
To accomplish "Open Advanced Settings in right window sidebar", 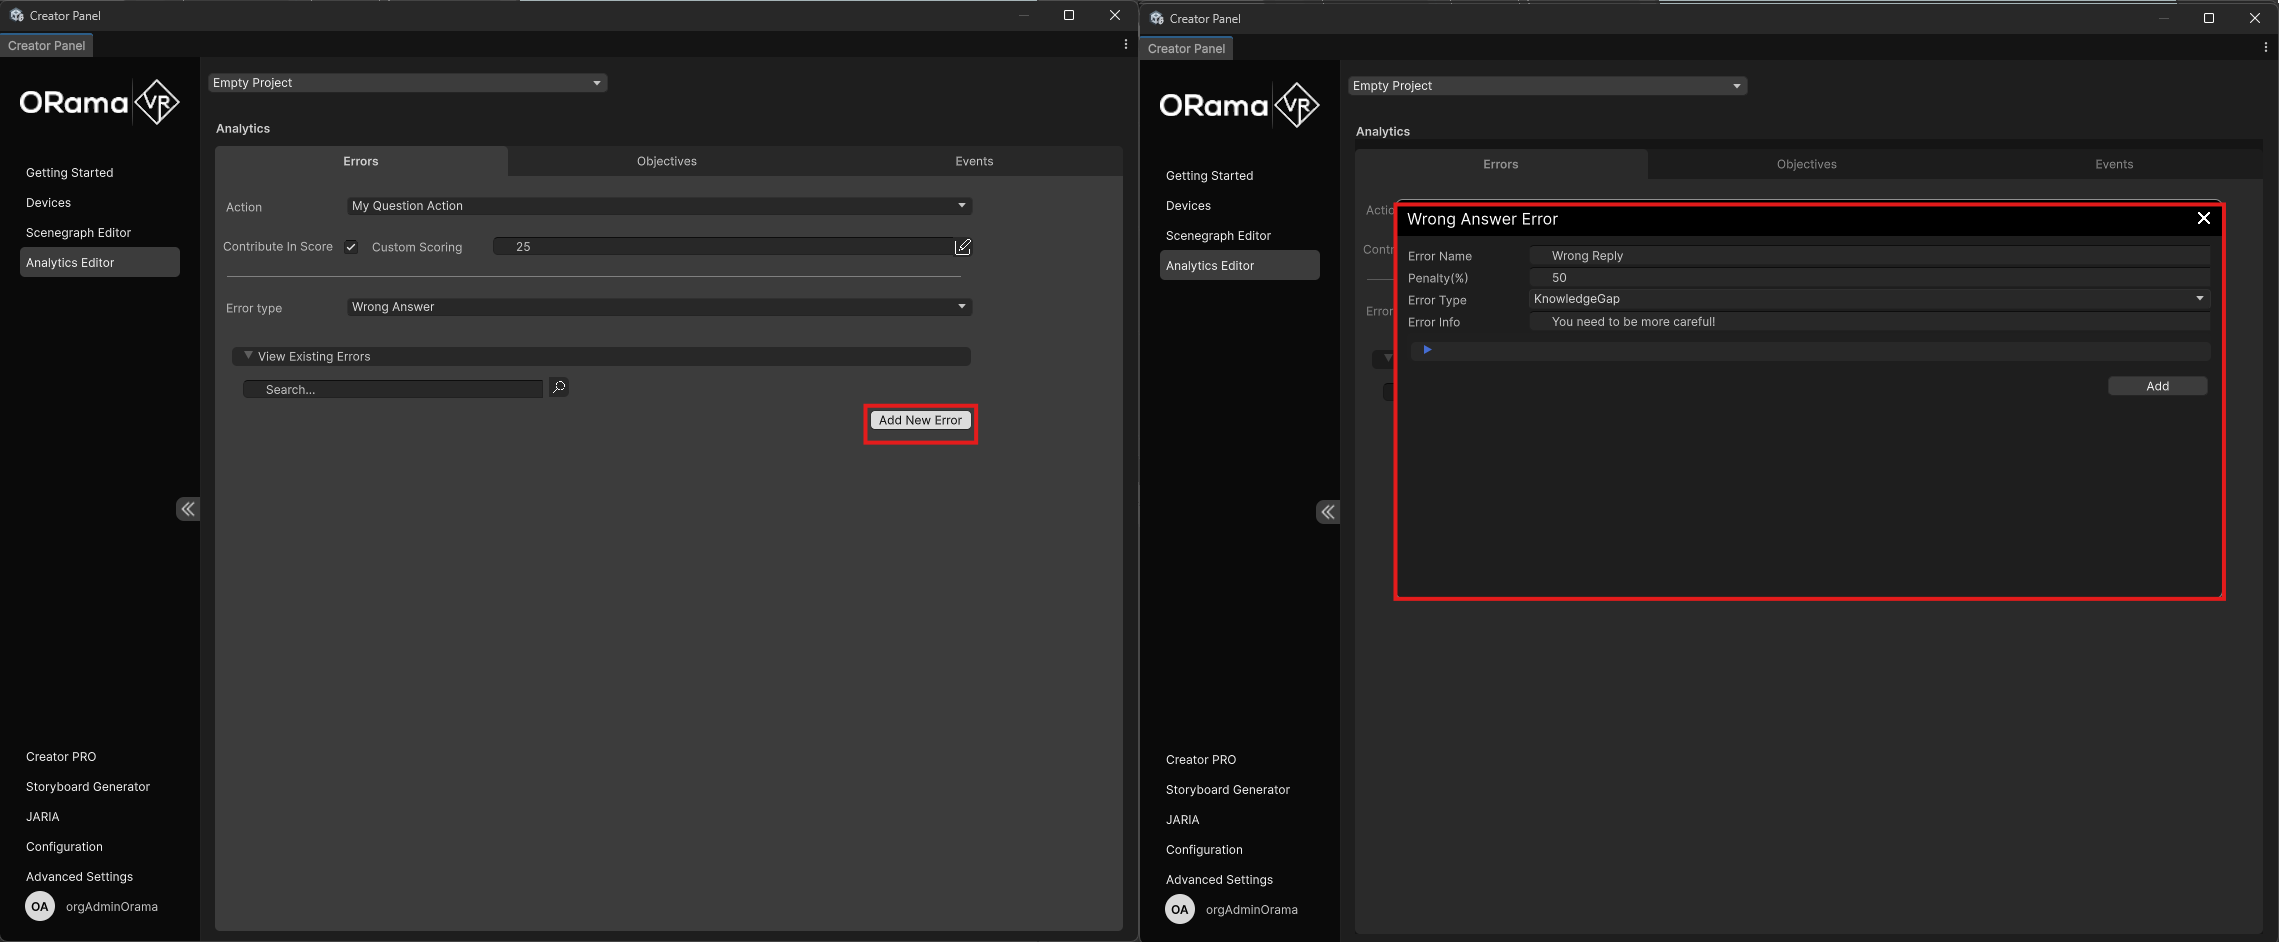I will pyautogui.click(x=1220, y=880).
